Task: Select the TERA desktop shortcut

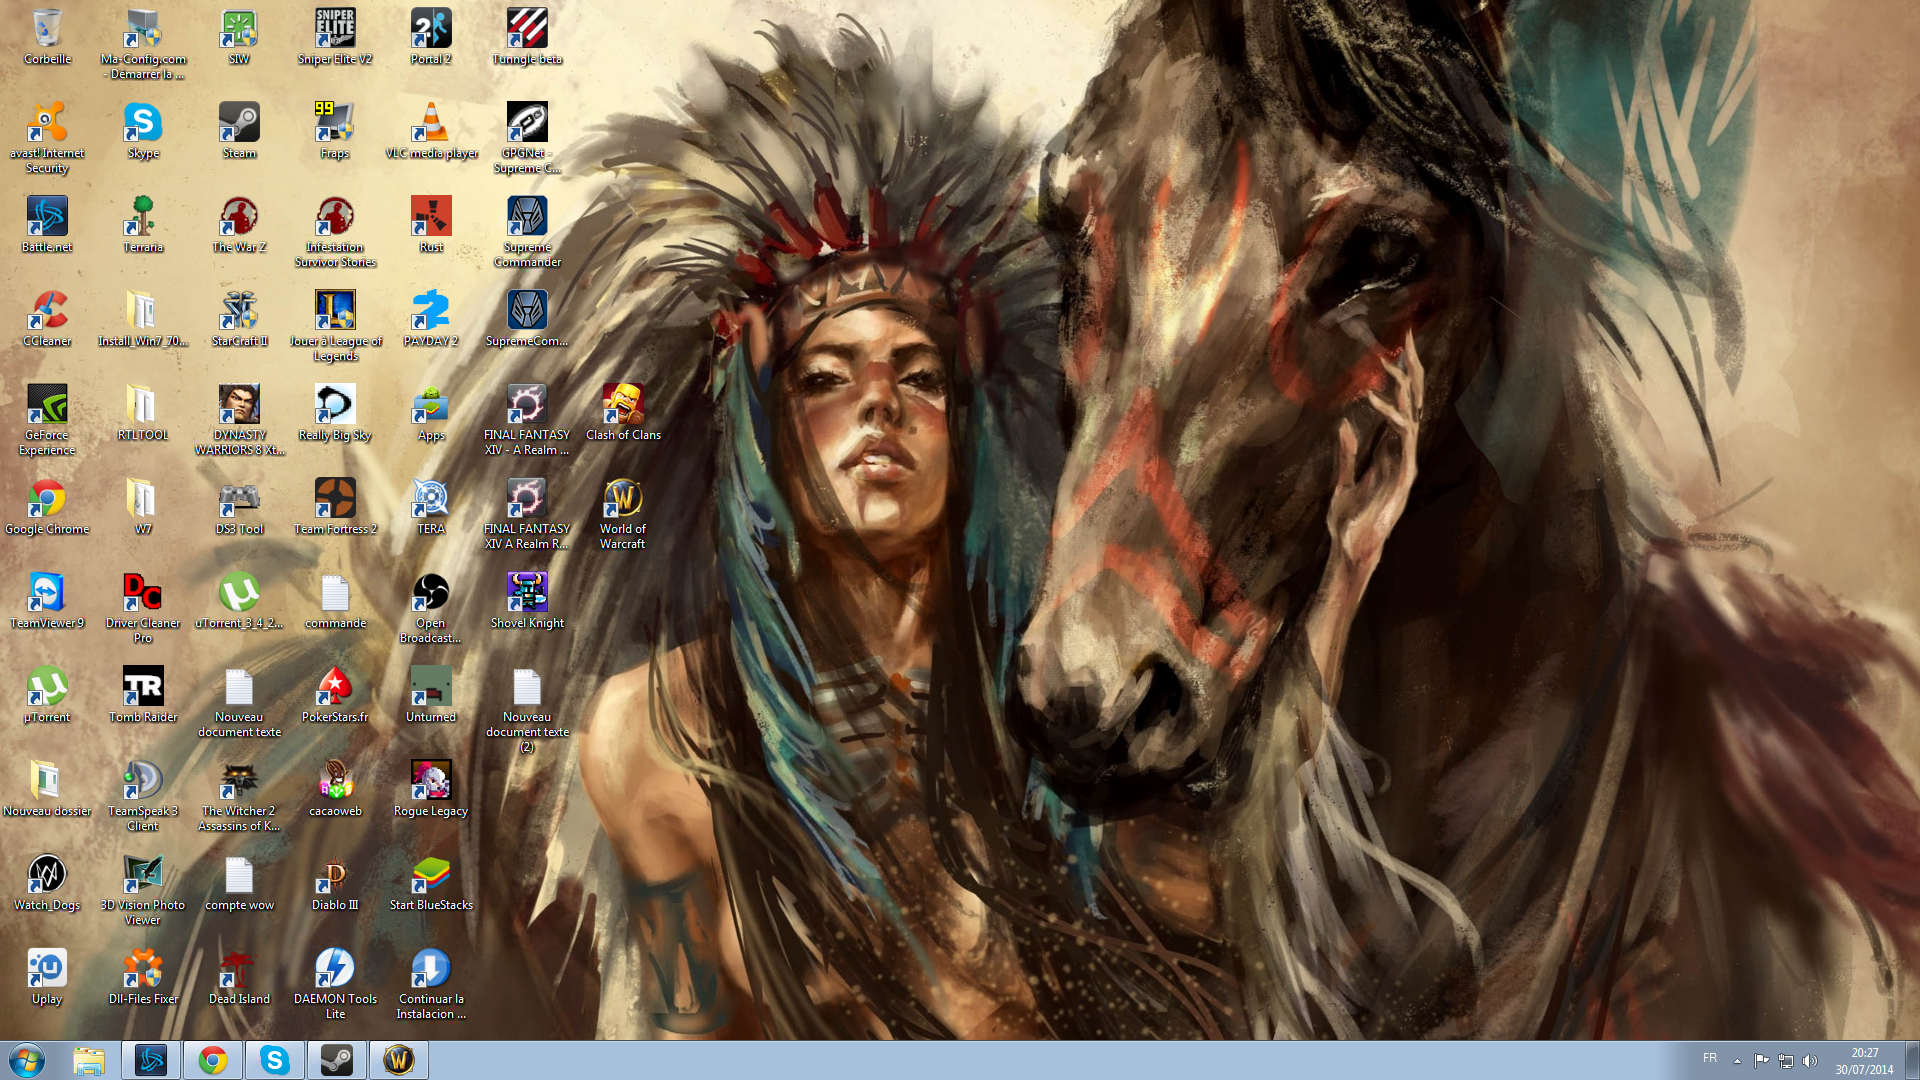Action: 431,507
